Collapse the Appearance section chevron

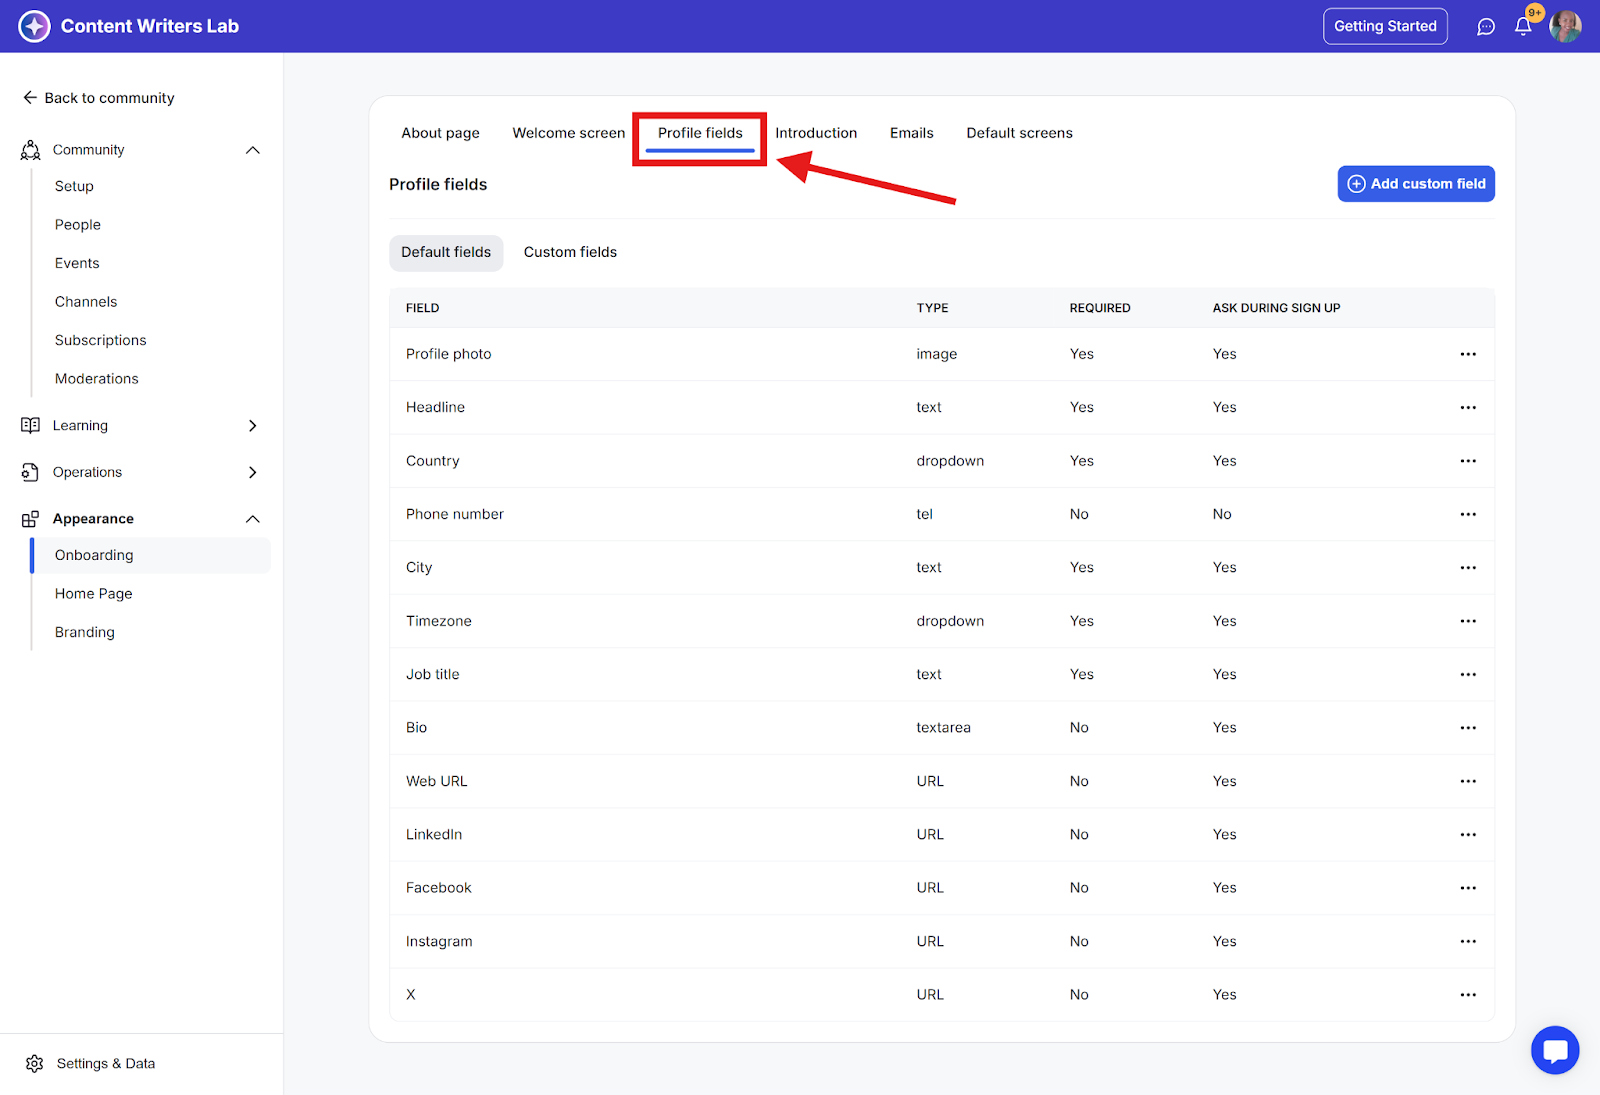coord(253,519)
